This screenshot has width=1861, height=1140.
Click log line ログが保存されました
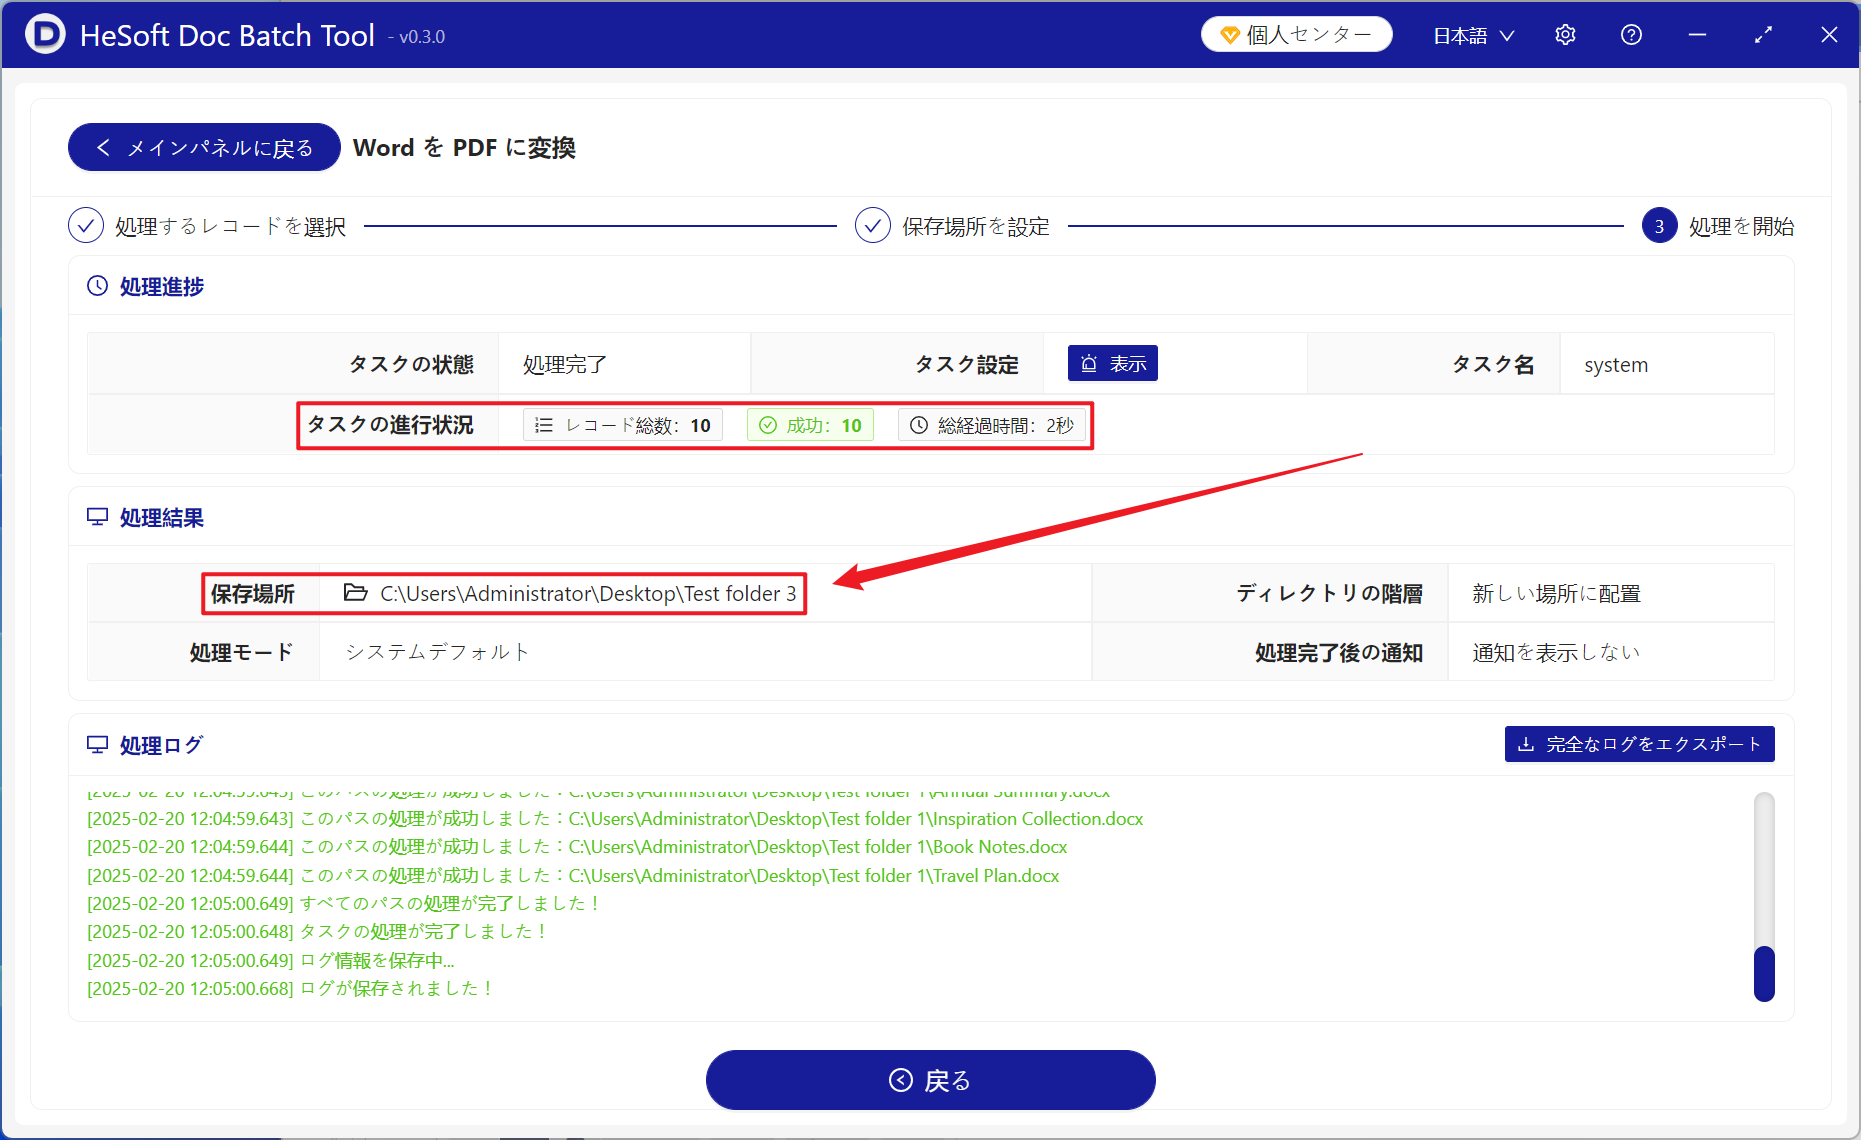coord(291,989)
